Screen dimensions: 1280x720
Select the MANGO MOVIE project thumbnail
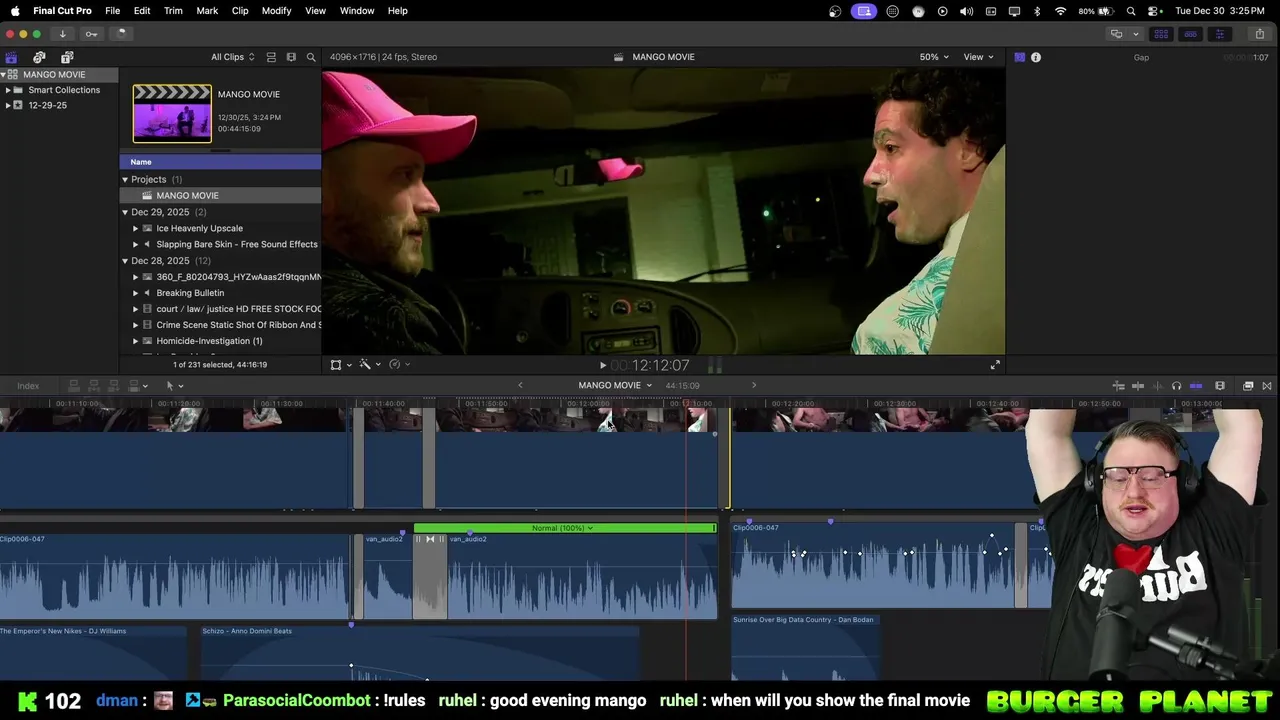172,113
